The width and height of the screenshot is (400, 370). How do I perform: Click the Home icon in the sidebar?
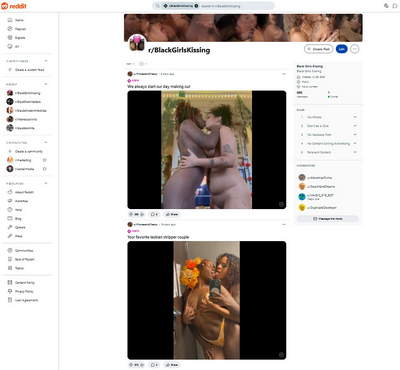10,20
